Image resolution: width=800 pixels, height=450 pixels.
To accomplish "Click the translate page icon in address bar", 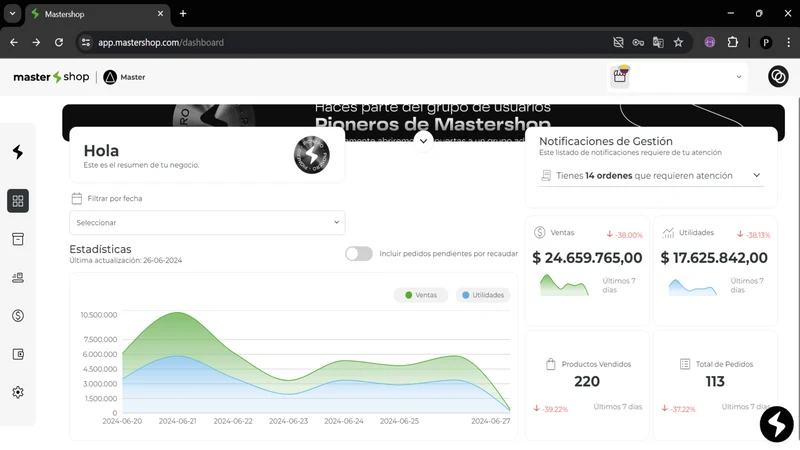I will click(658, 42).
